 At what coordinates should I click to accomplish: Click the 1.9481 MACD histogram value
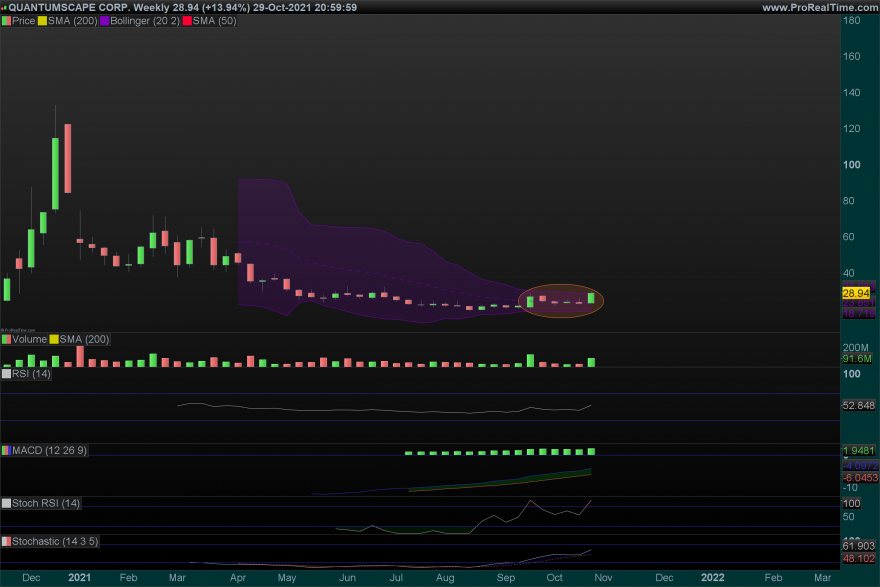pyautogui.click(x=859, y=451)
